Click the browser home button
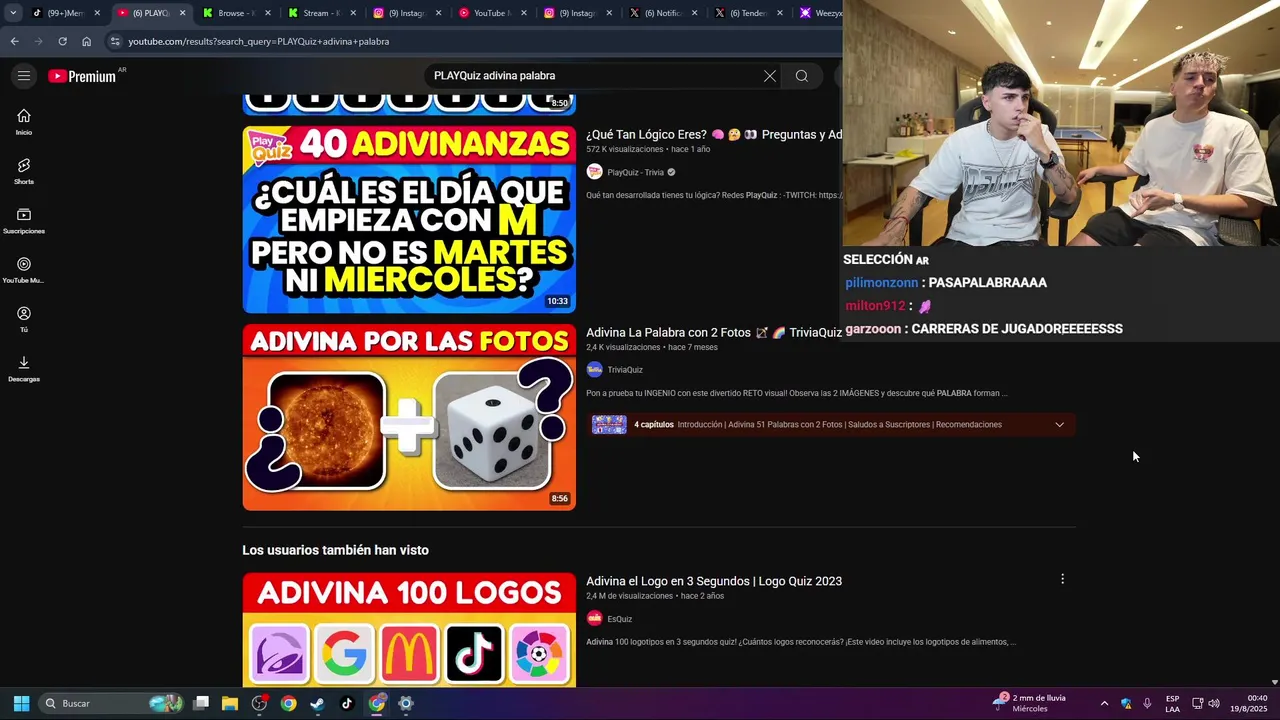Screen dimensions: 1280x720 (87, 41)
